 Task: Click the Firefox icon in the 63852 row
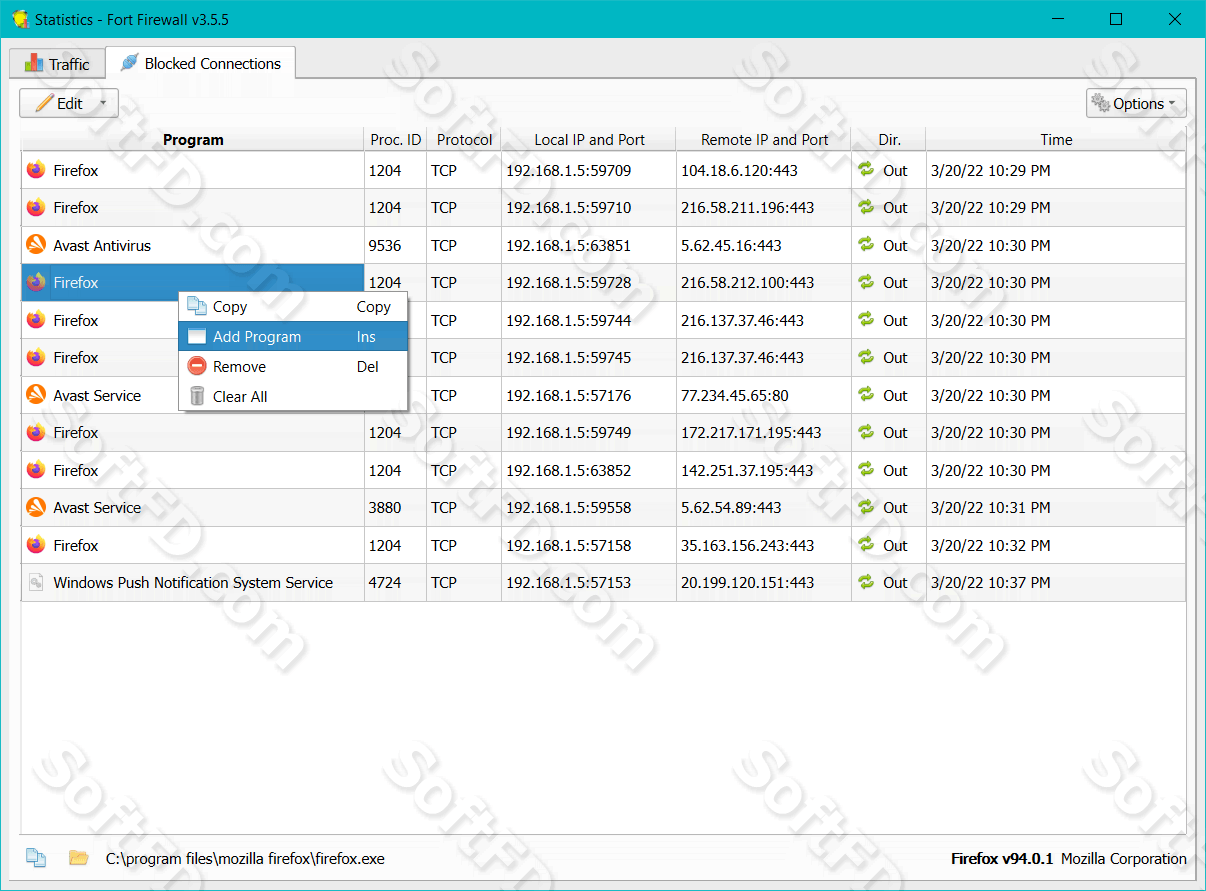pyautogui.click(x=36, y=470)
